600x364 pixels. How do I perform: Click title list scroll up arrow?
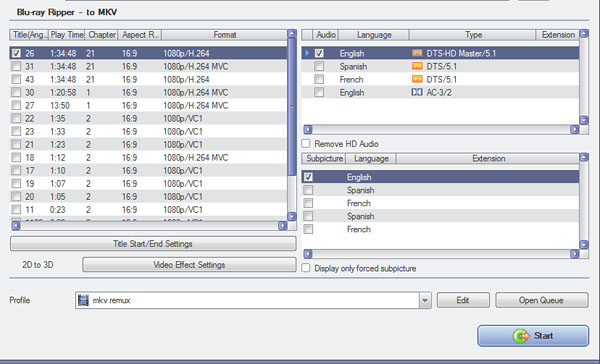point(292,34)
